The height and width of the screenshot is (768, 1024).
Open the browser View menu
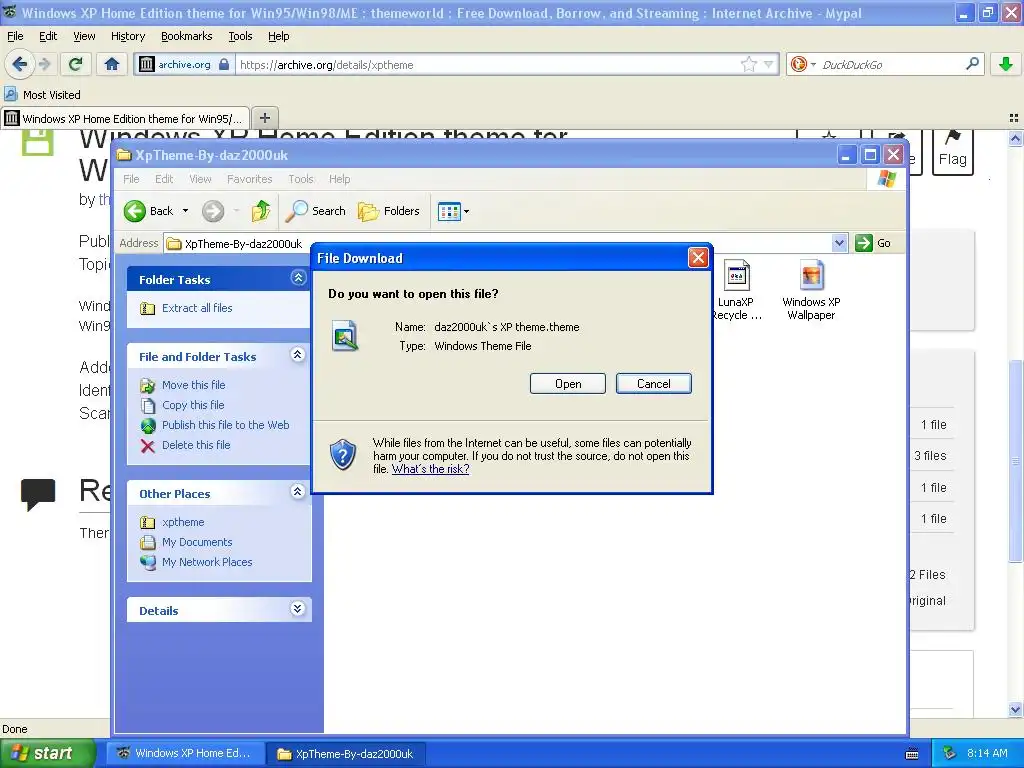84,36
